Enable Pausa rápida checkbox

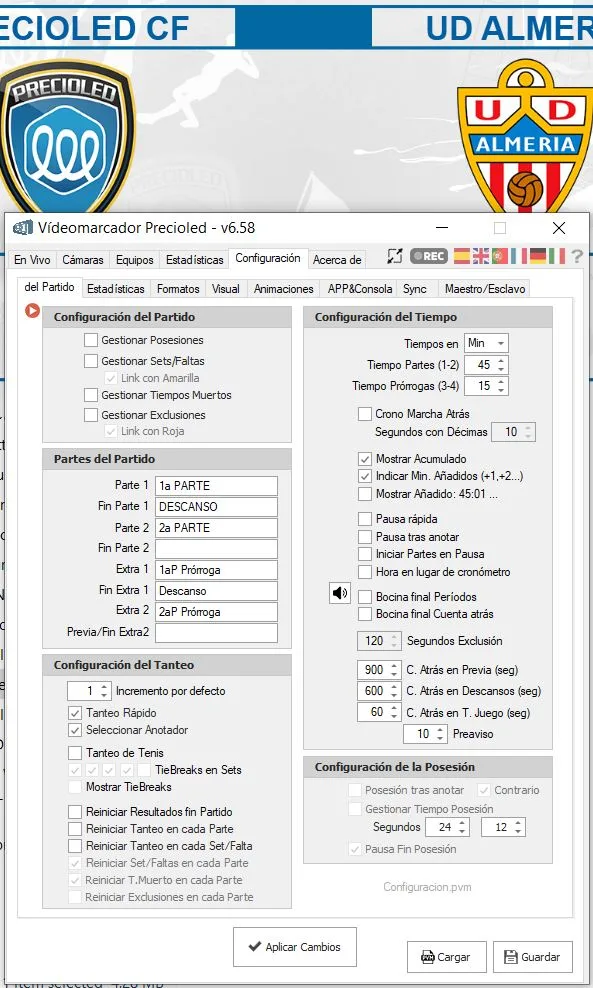click(x=365, y=519)
